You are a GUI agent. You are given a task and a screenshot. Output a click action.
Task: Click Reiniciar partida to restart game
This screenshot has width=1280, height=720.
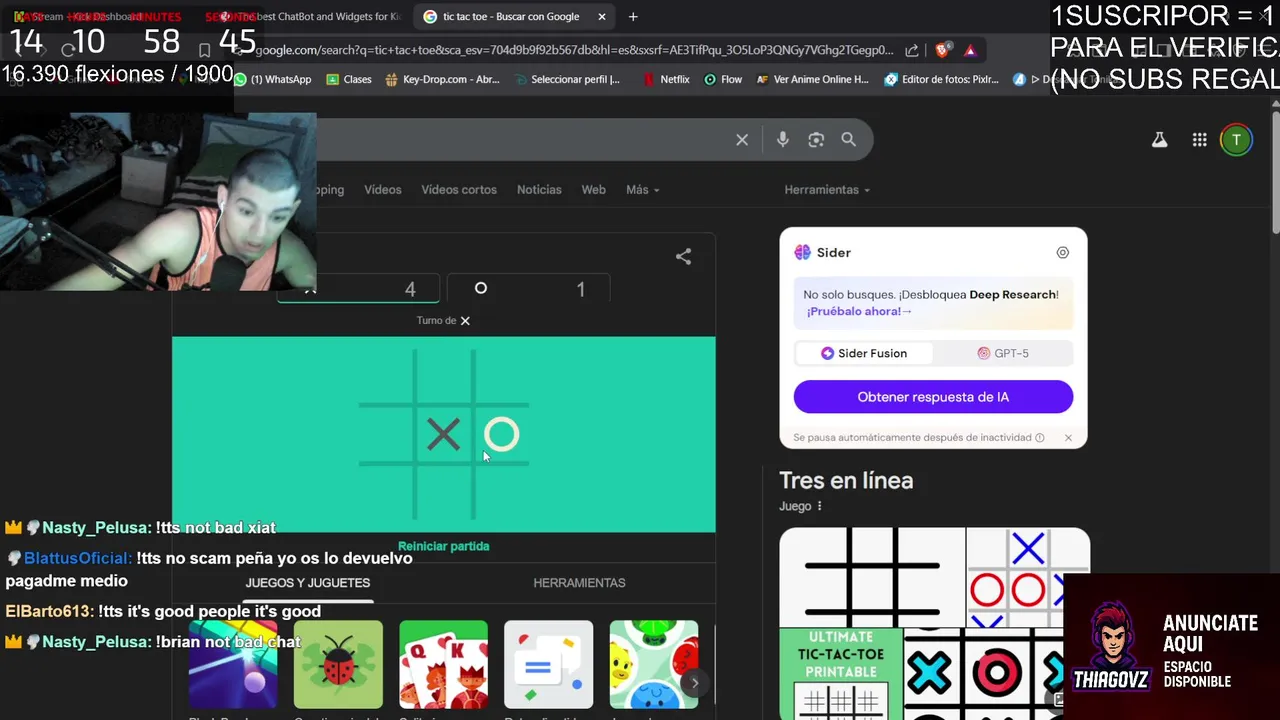[x=443, y=546]
